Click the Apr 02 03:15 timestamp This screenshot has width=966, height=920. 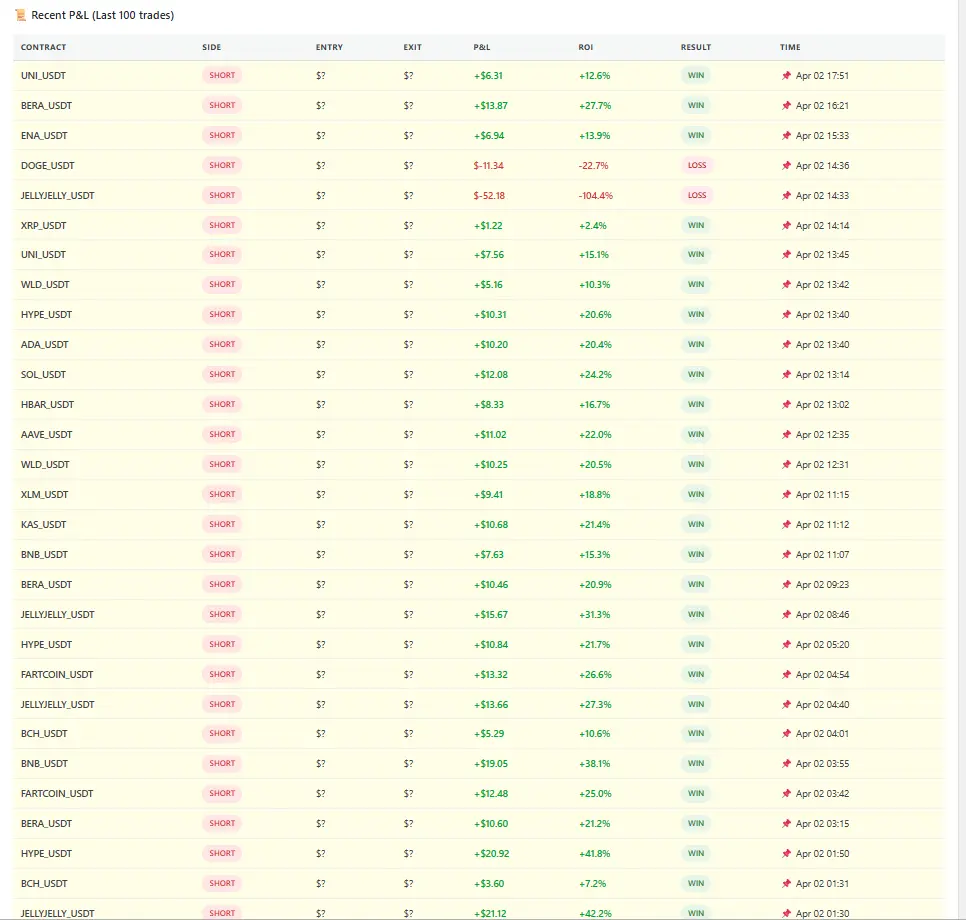click(822, 823)
